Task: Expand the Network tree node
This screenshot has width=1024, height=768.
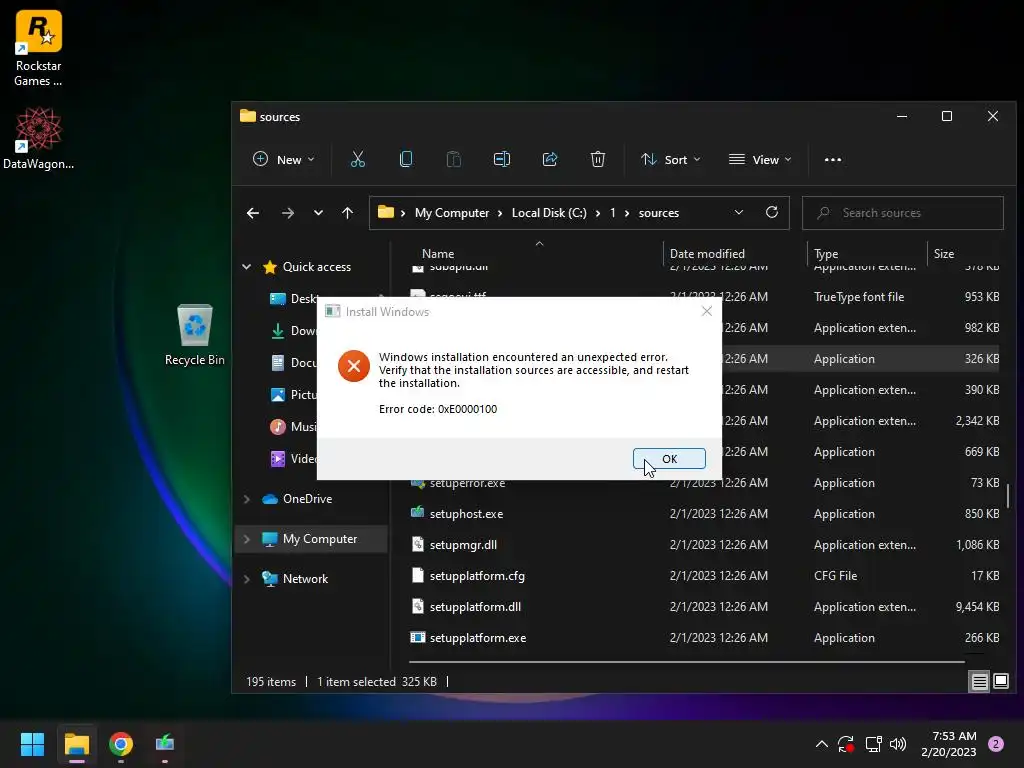Action: [x=247, y=579]
